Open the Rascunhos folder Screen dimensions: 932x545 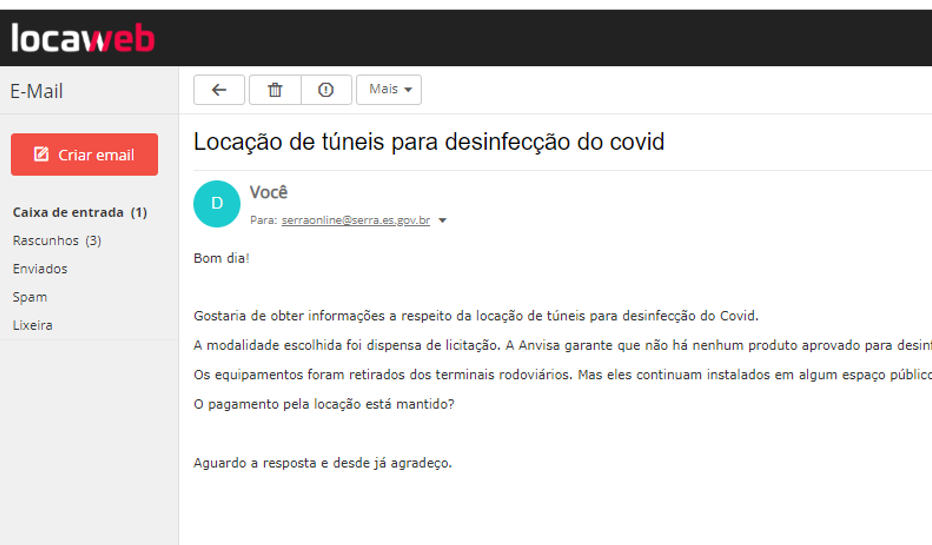[56, 240]
